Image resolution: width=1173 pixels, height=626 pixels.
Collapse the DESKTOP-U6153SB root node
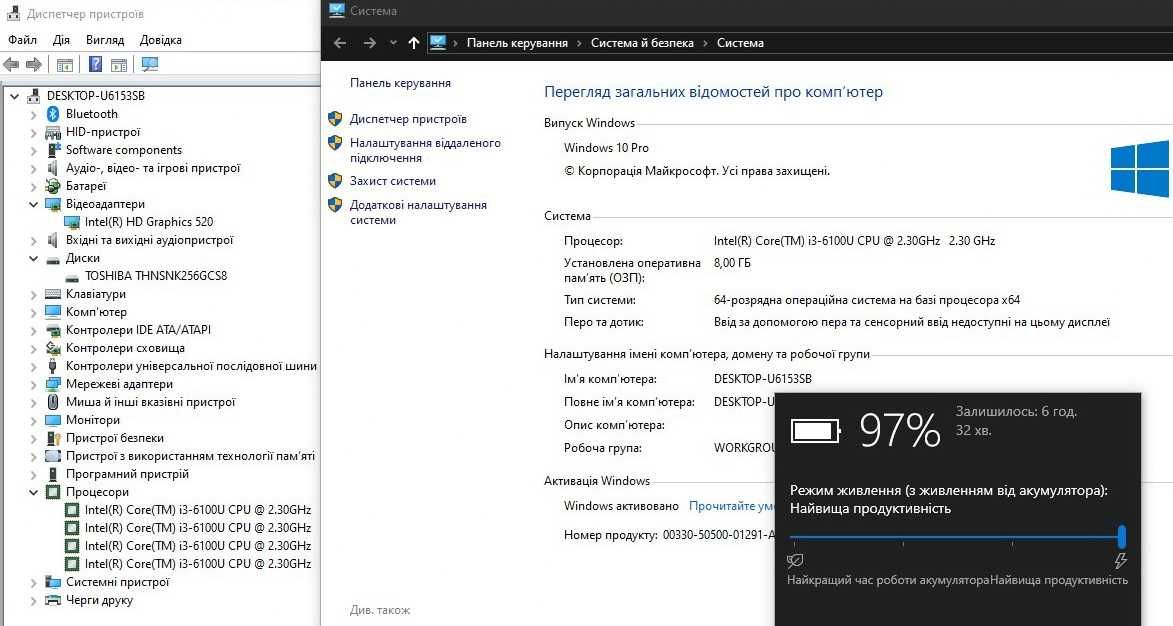(x=14, y=96)
